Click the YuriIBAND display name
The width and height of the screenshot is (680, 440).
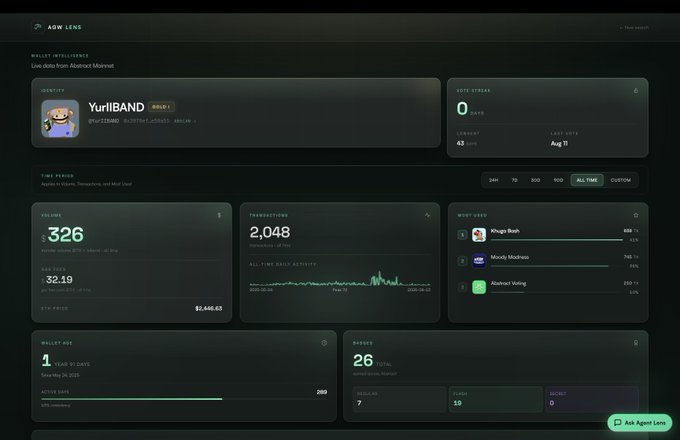[x=116, y=107]
